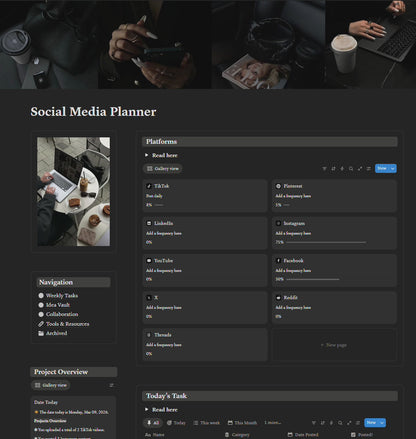Click the Threads card icon

pyautogui.click(x=149, y=335)
